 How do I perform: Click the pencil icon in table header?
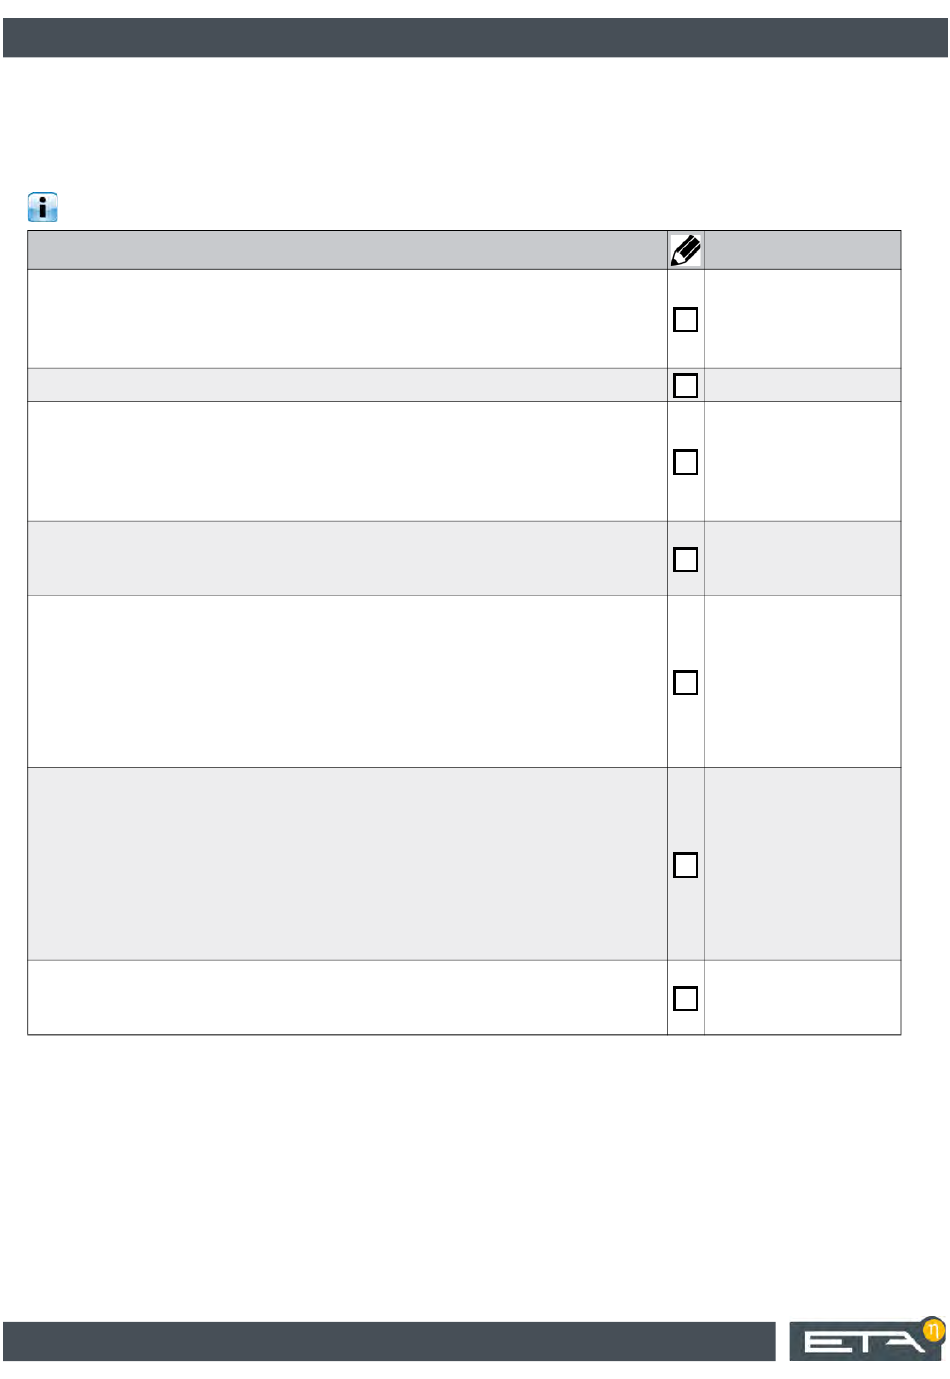[686, 250]
